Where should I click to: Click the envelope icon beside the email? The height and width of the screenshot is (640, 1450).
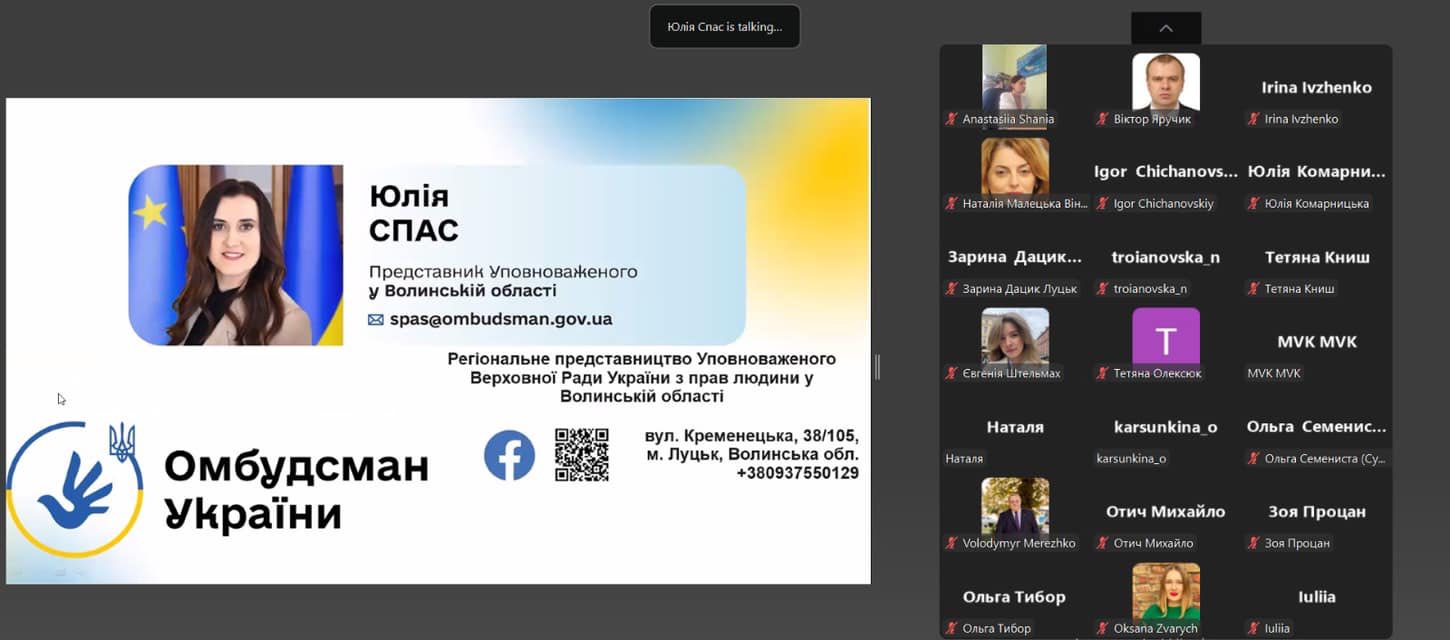tap(376, 320)
